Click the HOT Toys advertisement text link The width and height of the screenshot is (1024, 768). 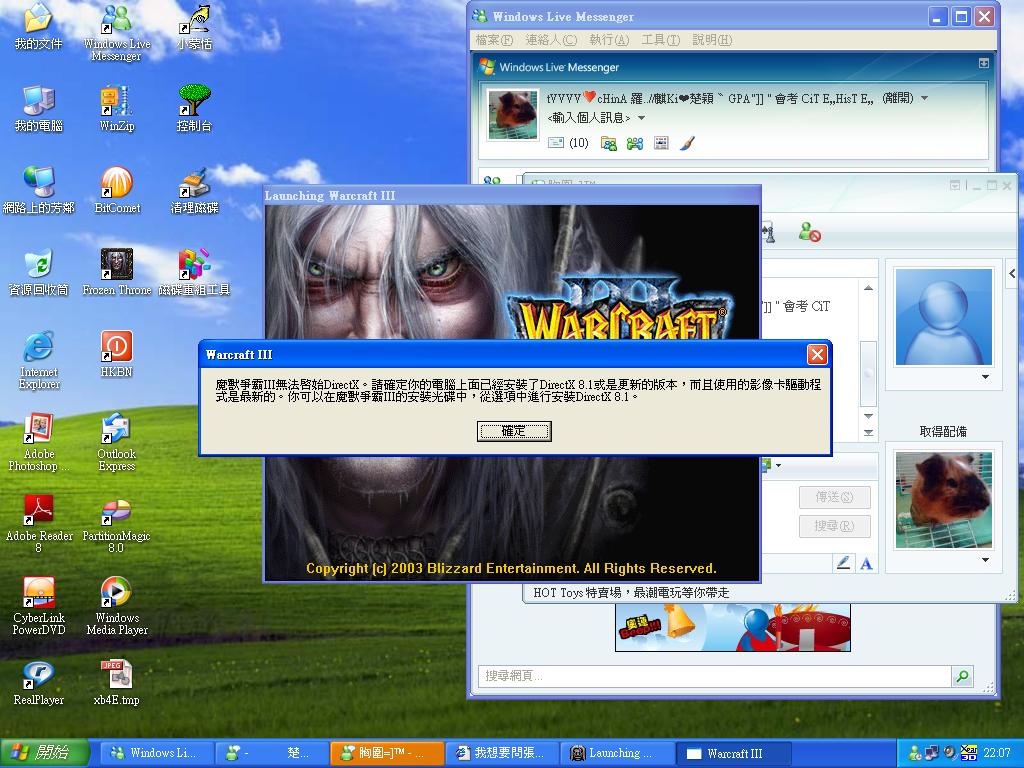[631, 592]
